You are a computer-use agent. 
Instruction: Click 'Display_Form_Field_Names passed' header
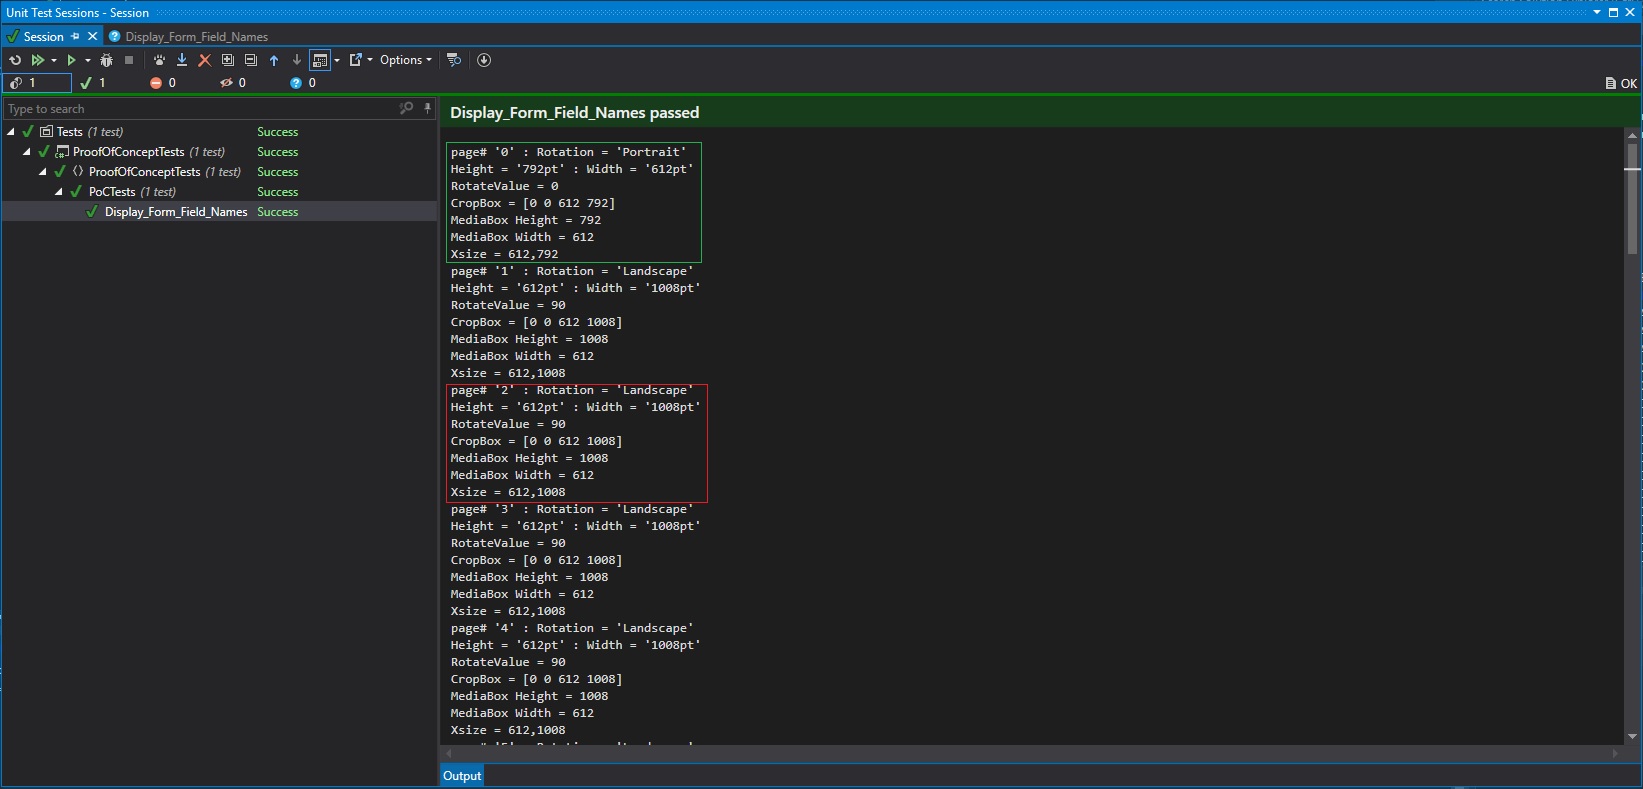pos(574,112)
